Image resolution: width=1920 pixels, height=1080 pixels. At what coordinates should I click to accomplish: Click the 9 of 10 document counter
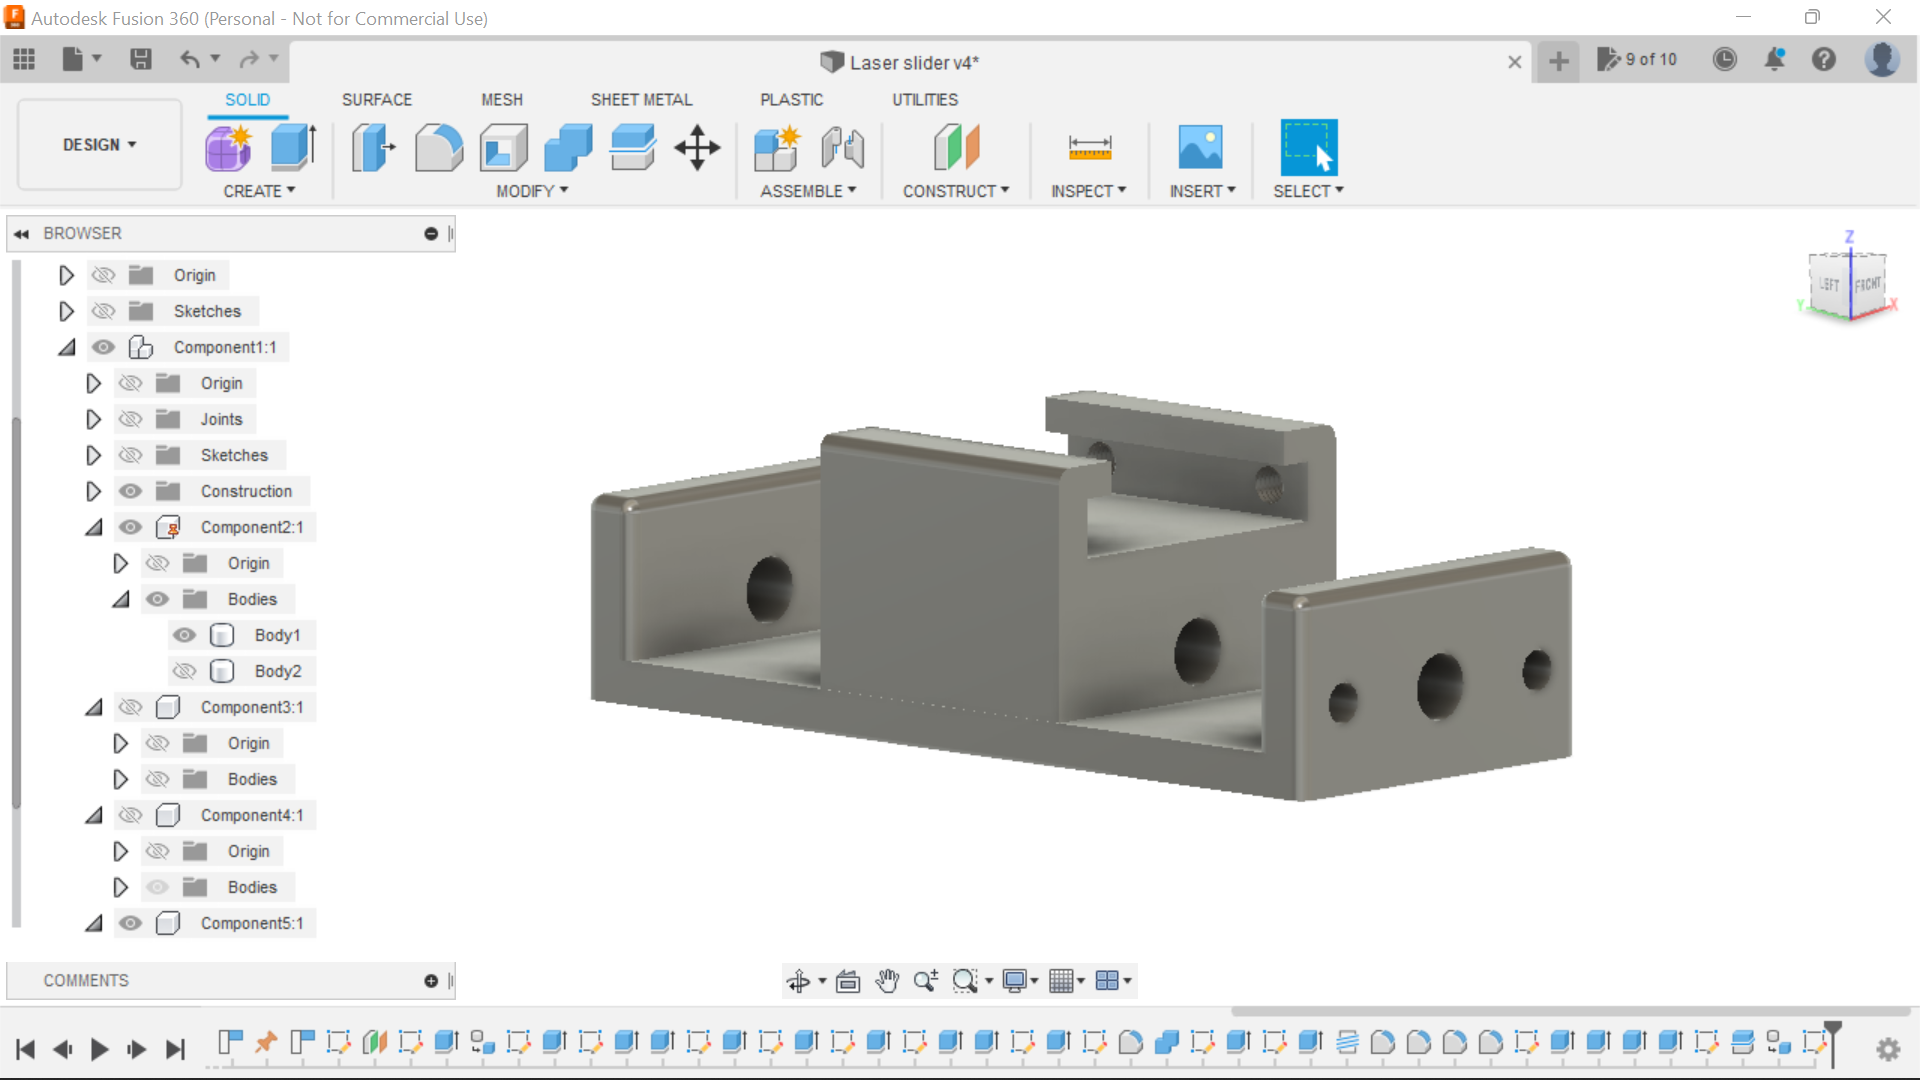click(1637, 60)
